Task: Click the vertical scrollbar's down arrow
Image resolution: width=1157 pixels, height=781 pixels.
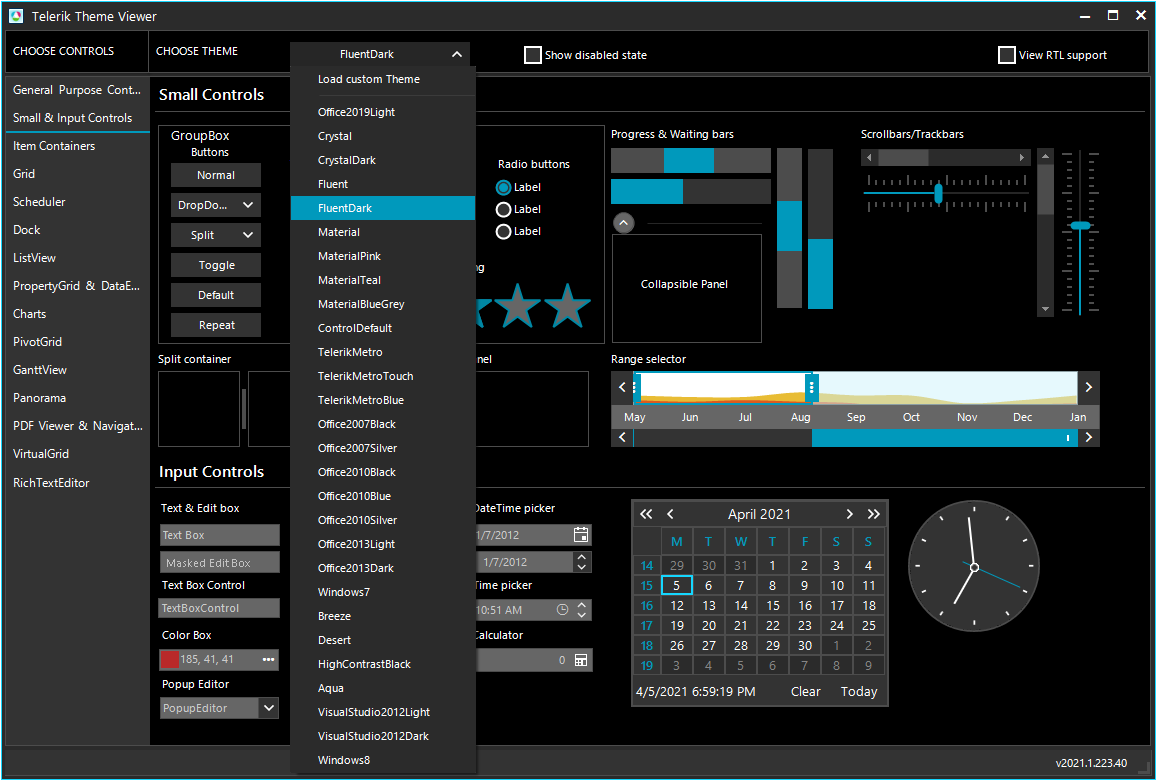Action: [1045, 309]
